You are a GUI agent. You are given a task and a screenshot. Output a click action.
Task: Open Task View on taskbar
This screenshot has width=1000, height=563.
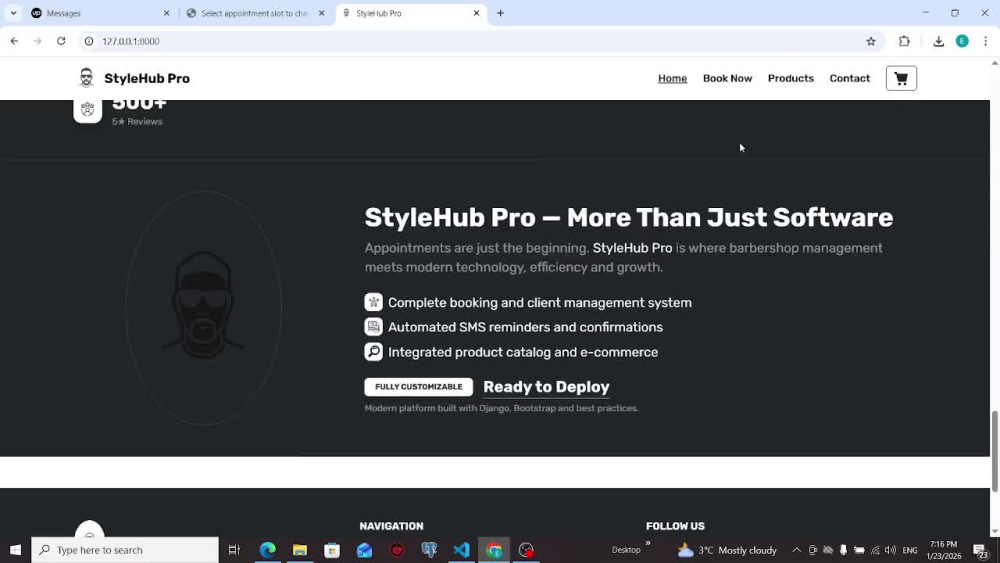click(x=234, y=550)
